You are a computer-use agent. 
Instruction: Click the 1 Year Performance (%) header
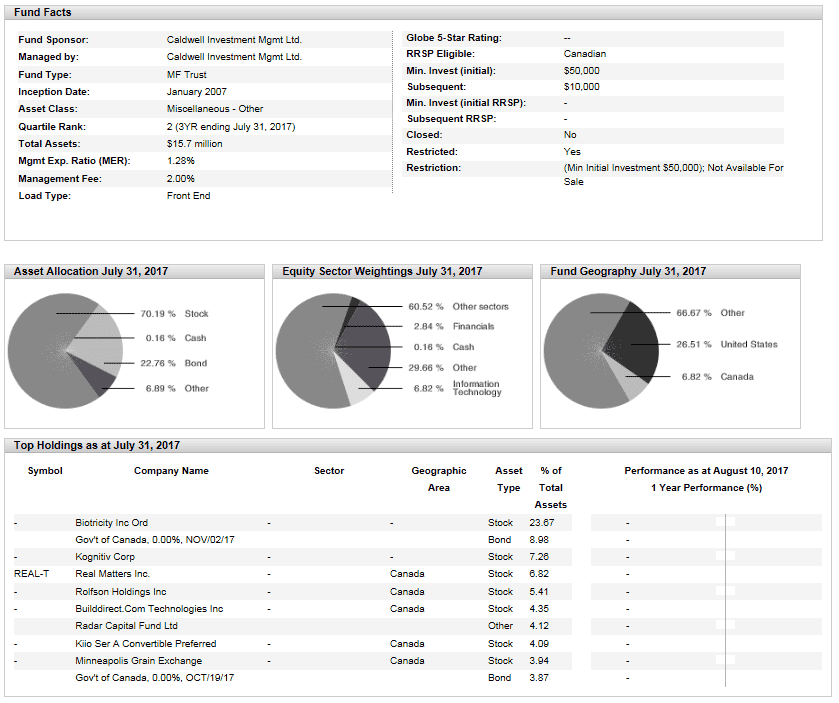(706, 488)
